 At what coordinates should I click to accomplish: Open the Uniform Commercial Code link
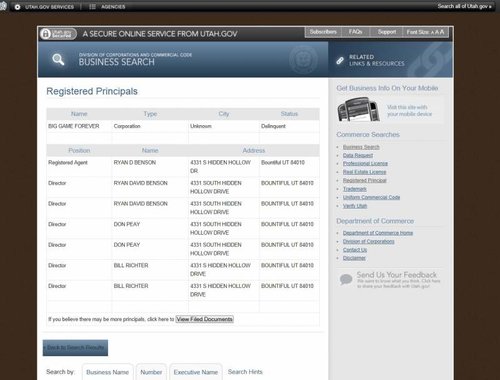[x=371, y=197]
